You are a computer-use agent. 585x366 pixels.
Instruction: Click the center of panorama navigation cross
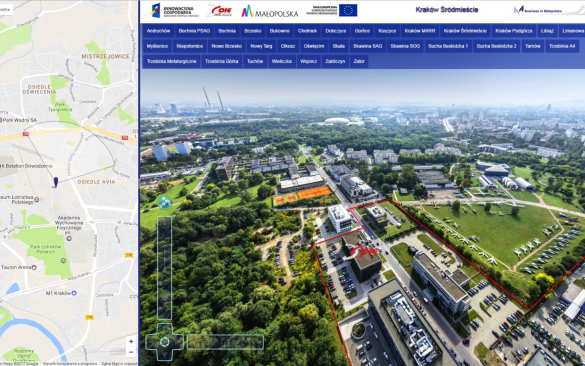tap(165, 341)
